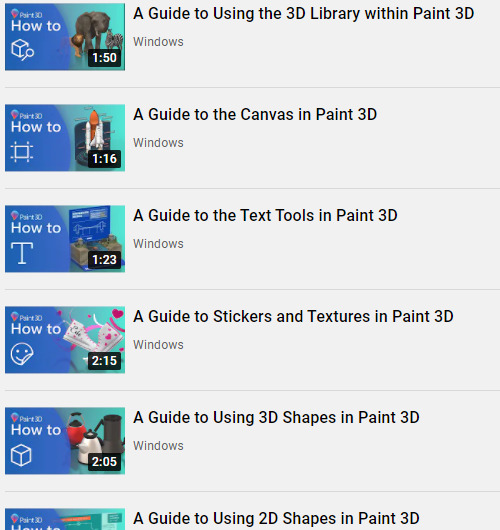This screenshot has width=500, height=530.
Task: Open "A Guide to Using the 3D Library within Paint 3D"
Action: [x=304, y=14]
